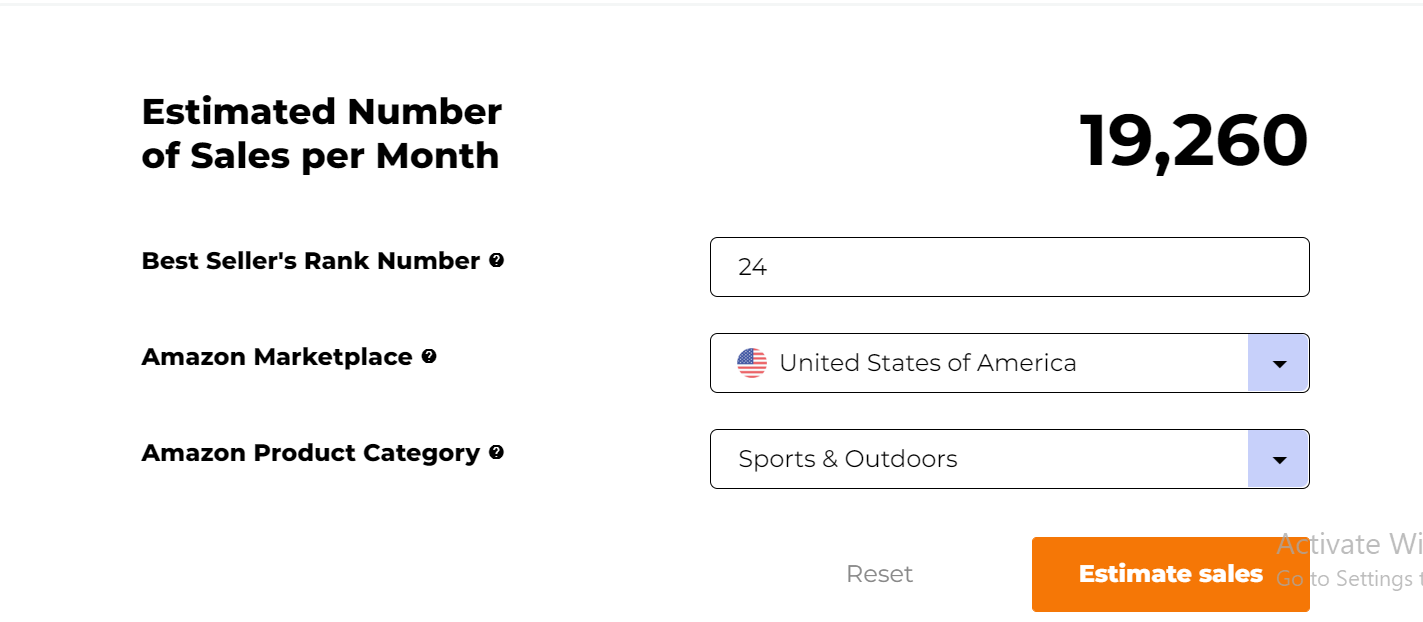Click the Amazon Product Category label text
The height and width of the screenshot is (622, 1423).
point(311,453)
